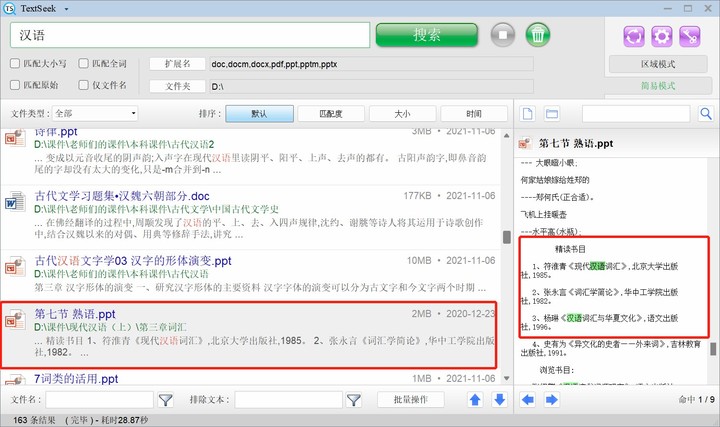This screenshot has height=427, width=720.
Task: Sort results by 匹配度
Action: click(x=330, y=114)
